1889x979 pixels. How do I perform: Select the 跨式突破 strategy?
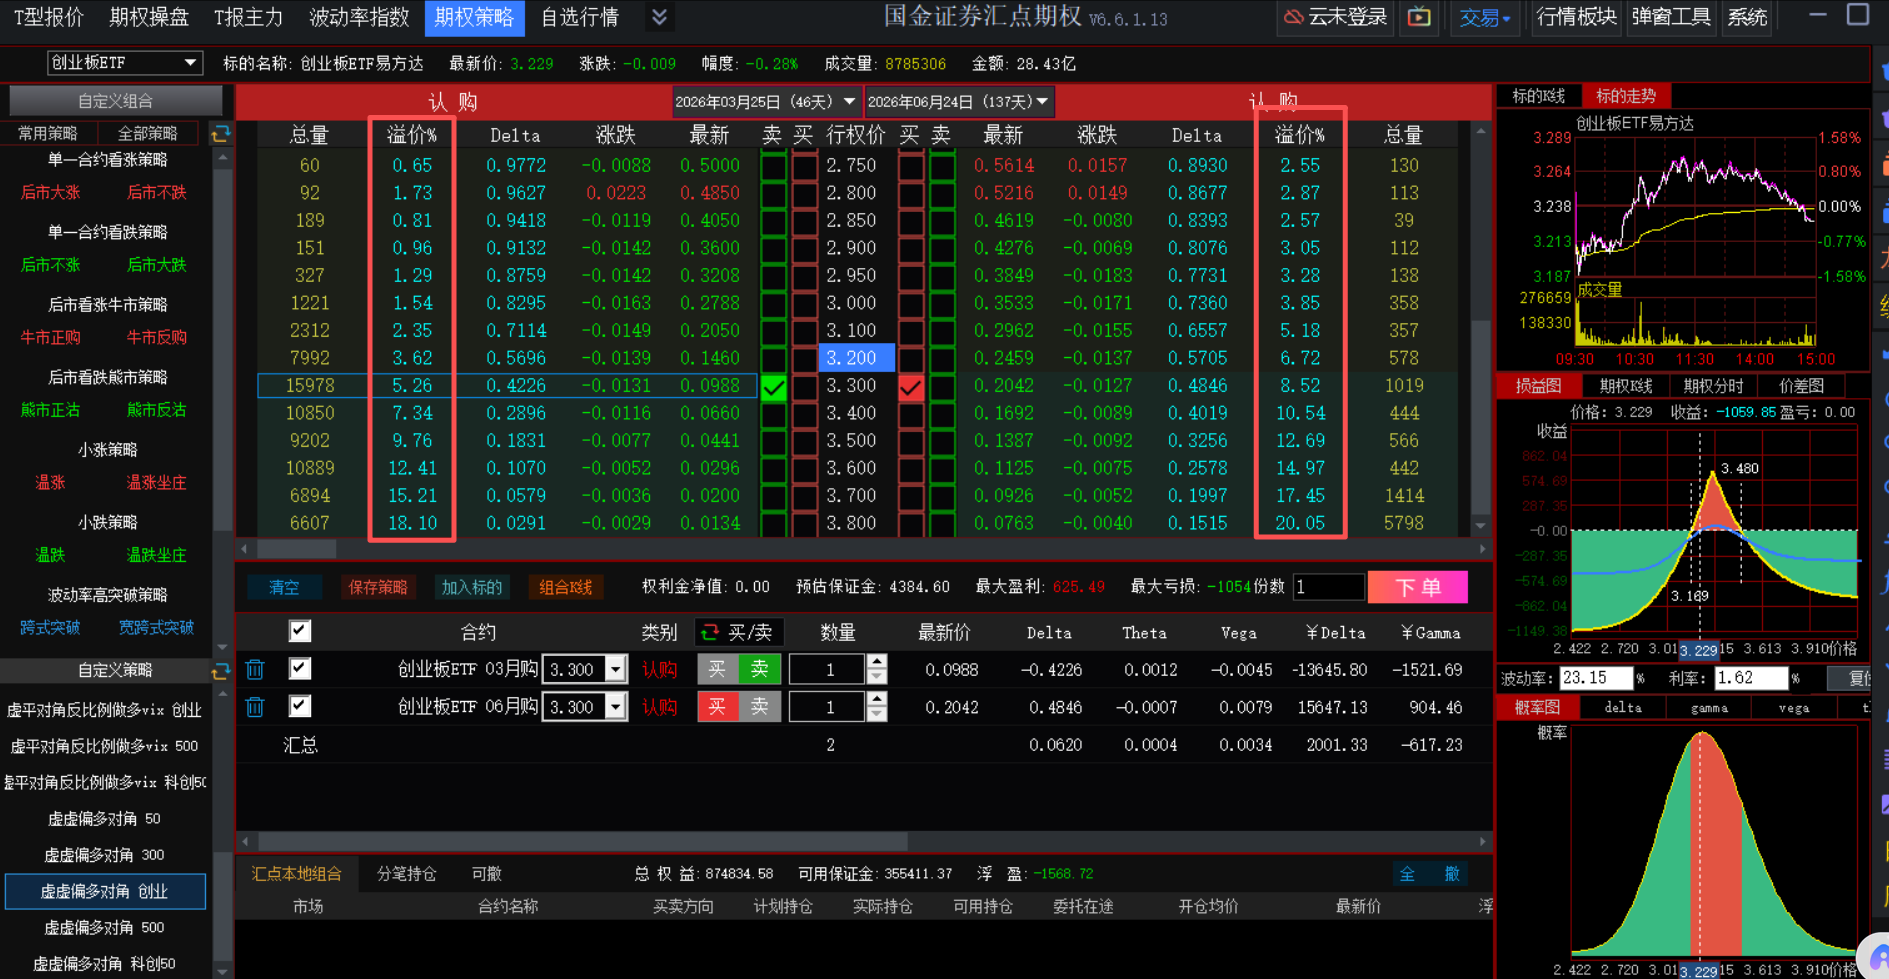point(50,628)
